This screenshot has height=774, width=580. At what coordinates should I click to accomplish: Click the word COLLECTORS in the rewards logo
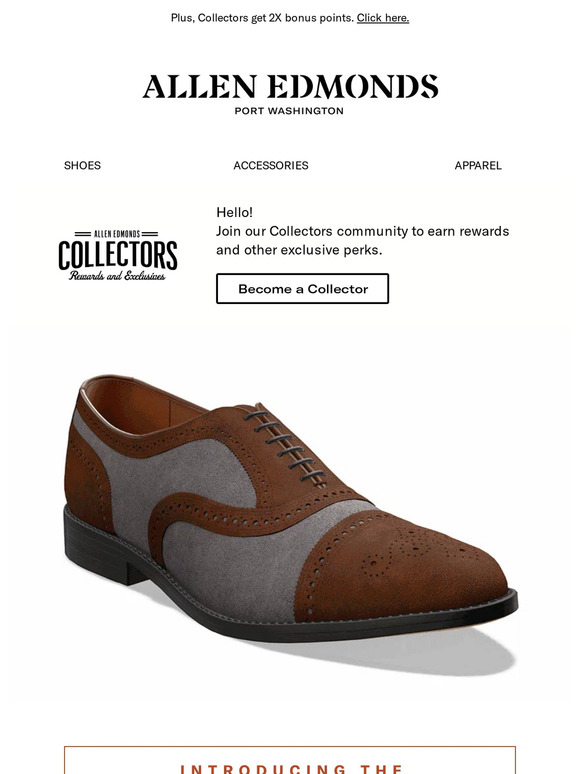117,255
